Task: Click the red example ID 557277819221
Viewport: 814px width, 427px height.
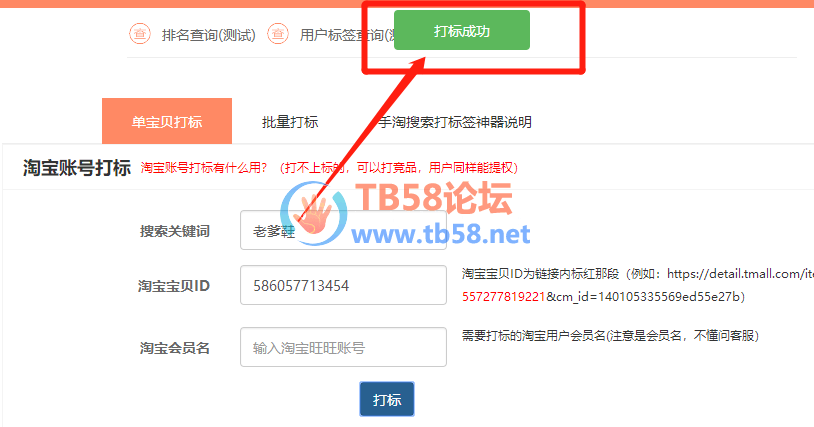Action: click(x=504, y=296)
